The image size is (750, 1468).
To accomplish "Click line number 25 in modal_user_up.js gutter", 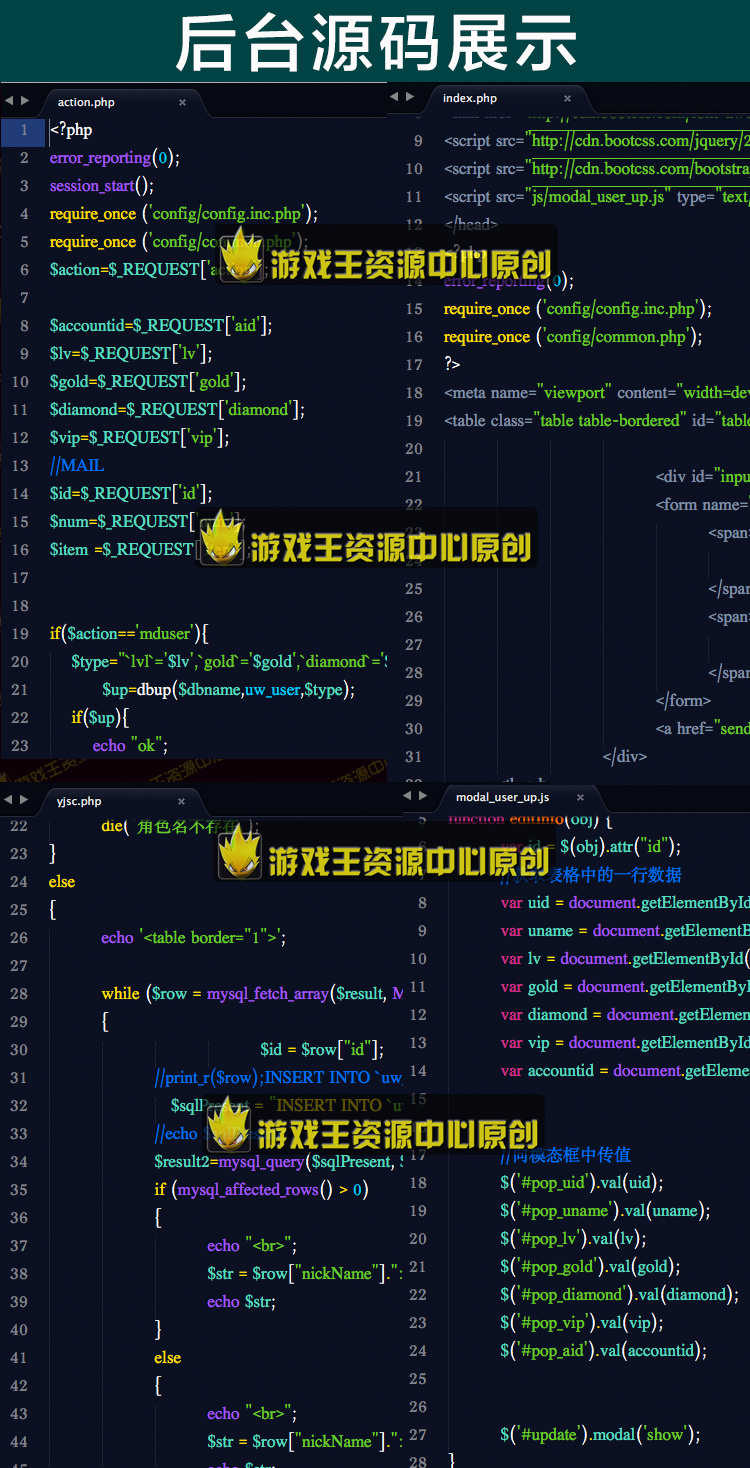I will pos(418,1379).
